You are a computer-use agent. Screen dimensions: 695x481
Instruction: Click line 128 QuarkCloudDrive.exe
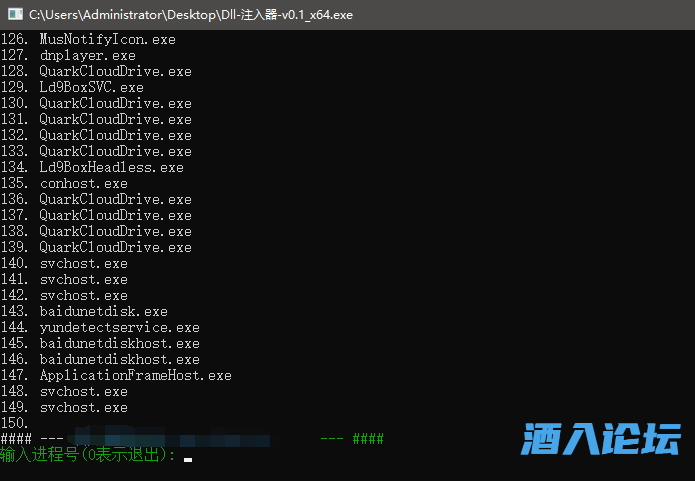coord(115,71)
